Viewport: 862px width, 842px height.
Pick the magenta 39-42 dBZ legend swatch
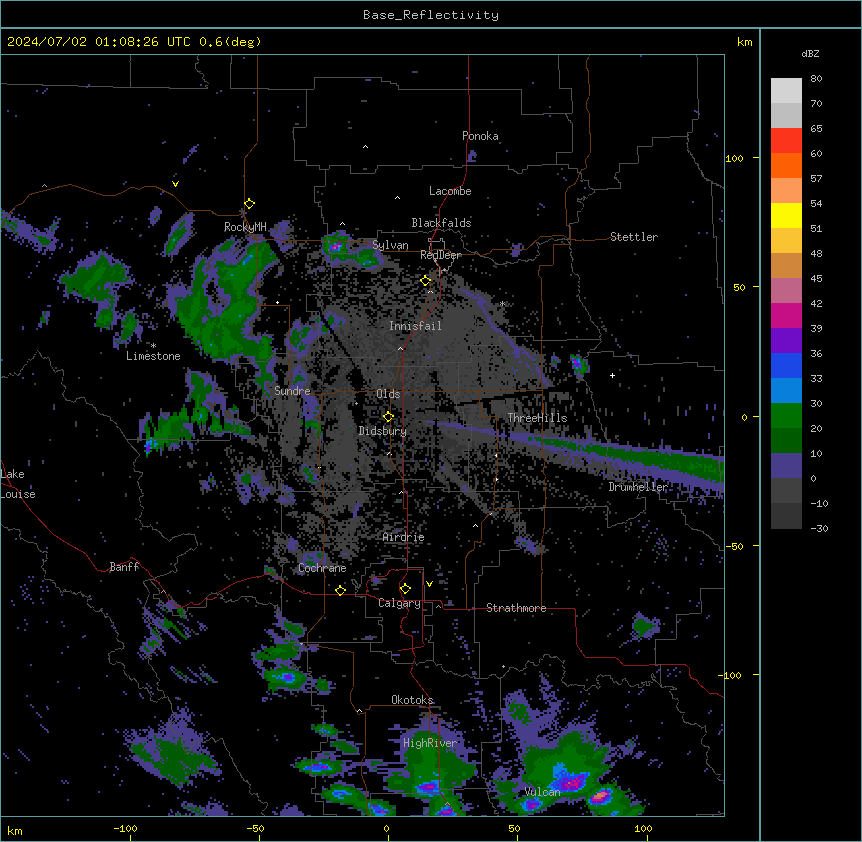(x=786, y=315)
